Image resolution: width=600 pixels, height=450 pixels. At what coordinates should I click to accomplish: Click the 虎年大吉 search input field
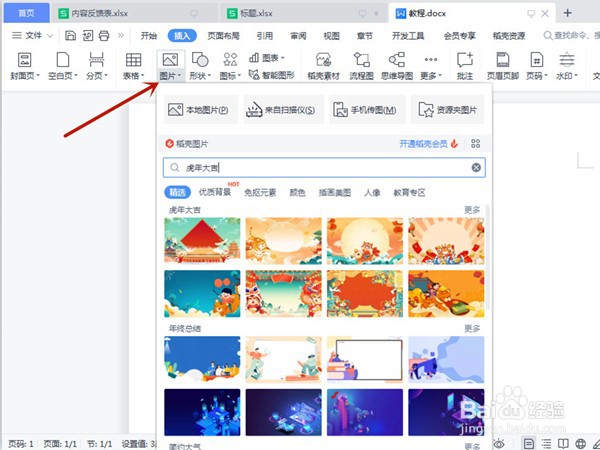324,167
